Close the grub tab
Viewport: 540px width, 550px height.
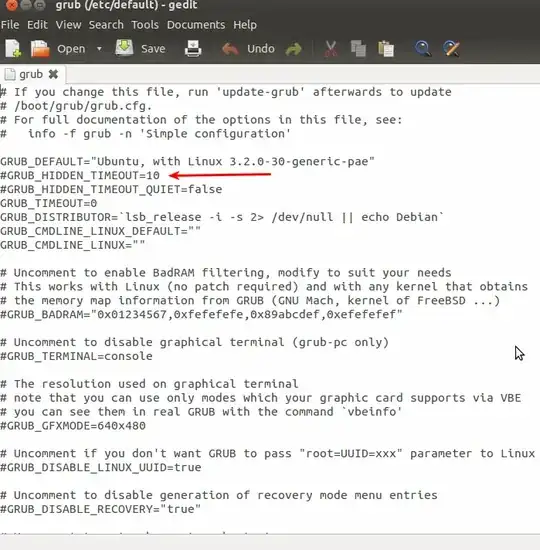point(53,74)
